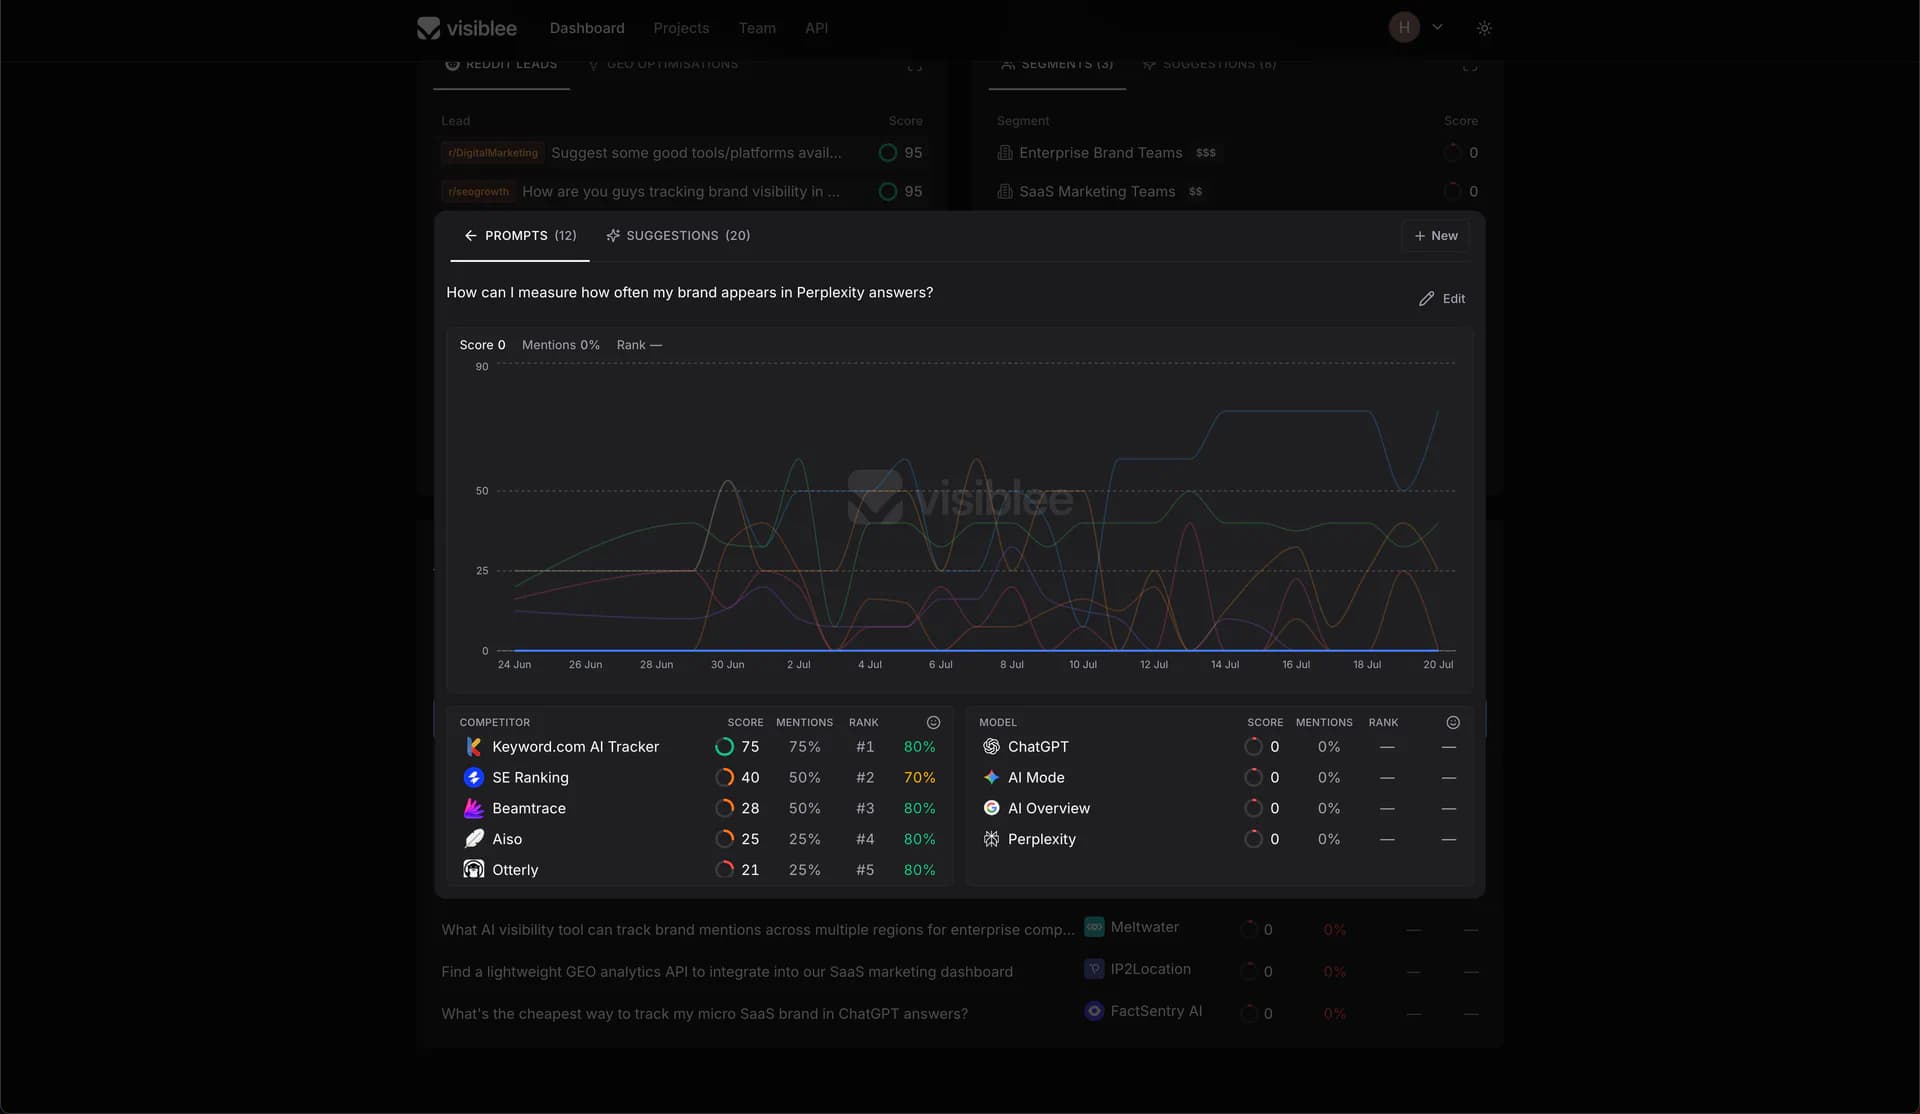
Task: Sort competitors by MENTIONS column header
Action: coord(804,723)
